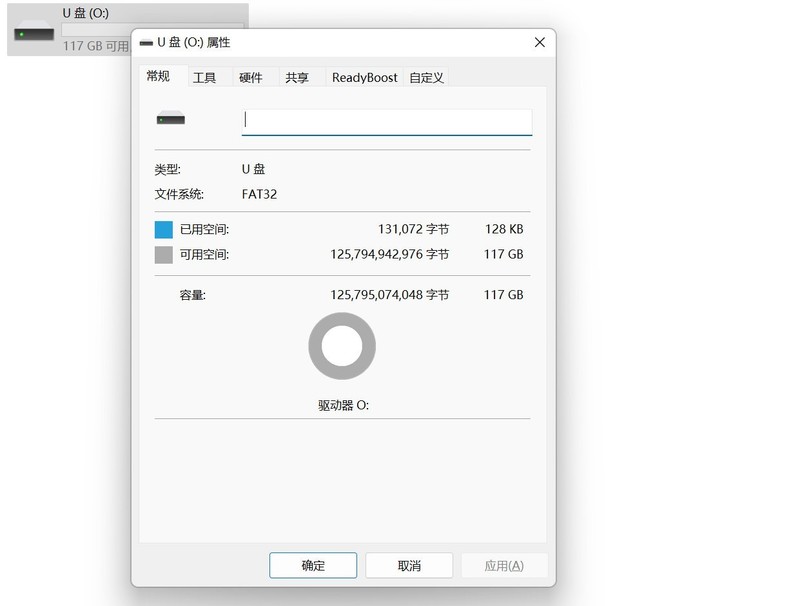Open the ReadyBoost tab
This screenshot has height=606, width=800.
363,77
